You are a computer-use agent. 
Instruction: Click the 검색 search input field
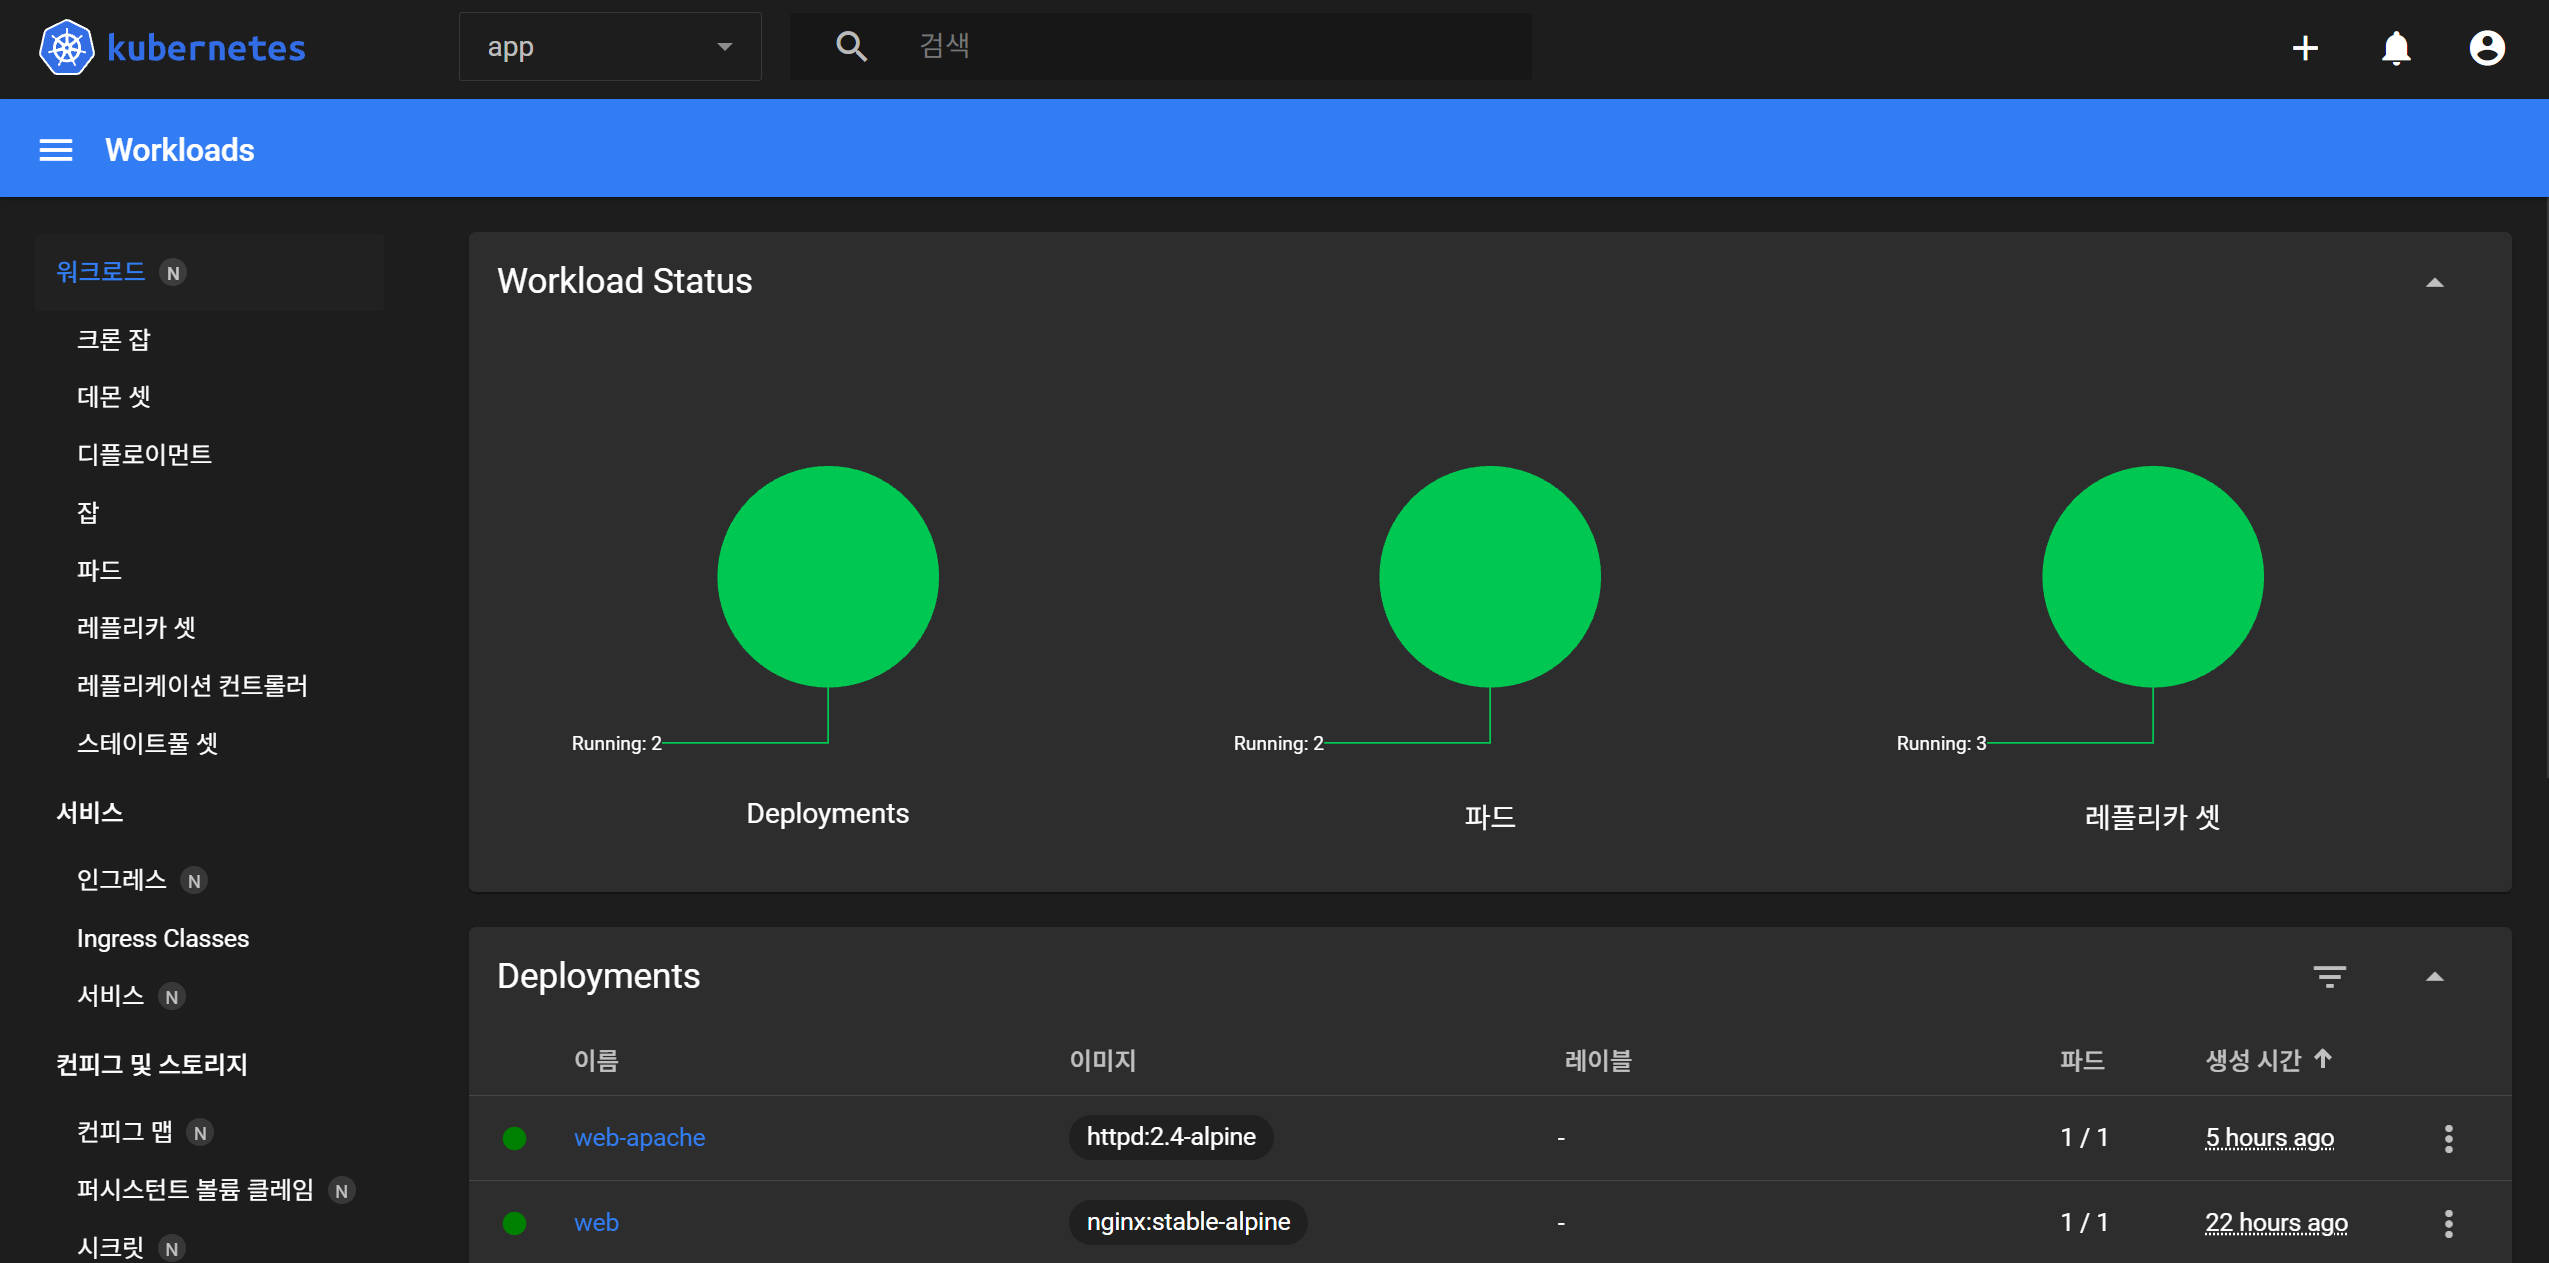[x=1200, y=46]
